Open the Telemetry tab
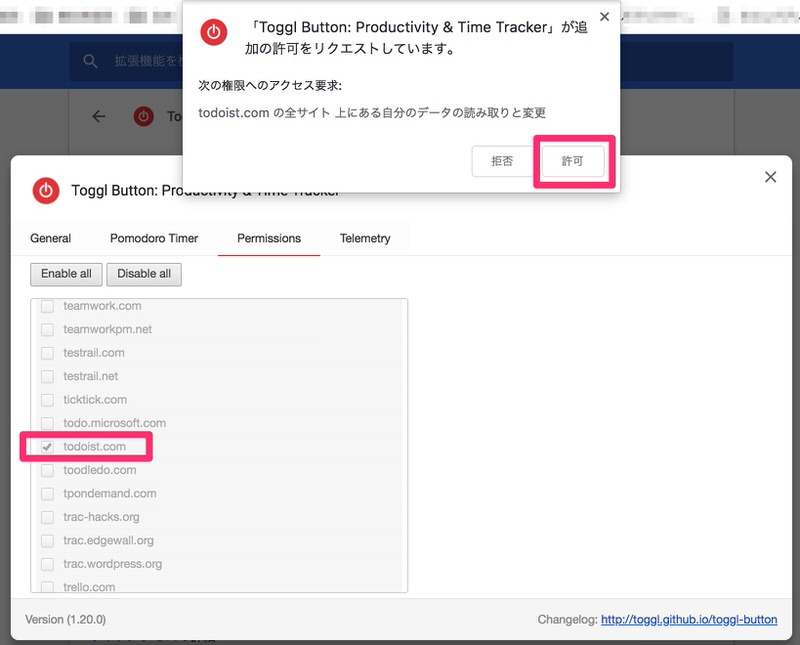Screen dimensions: 800x645 coord(365,238)
